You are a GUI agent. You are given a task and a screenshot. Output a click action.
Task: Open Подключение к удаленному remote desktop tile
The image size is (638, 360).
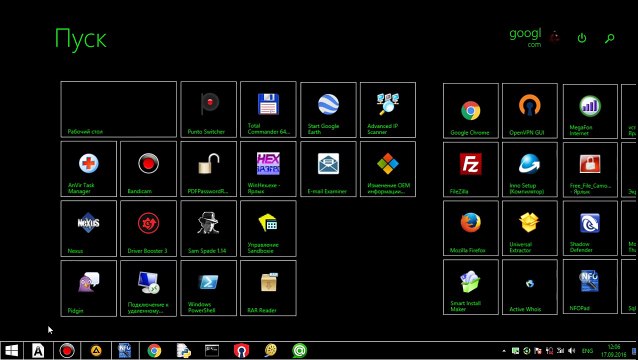(149, 288)
